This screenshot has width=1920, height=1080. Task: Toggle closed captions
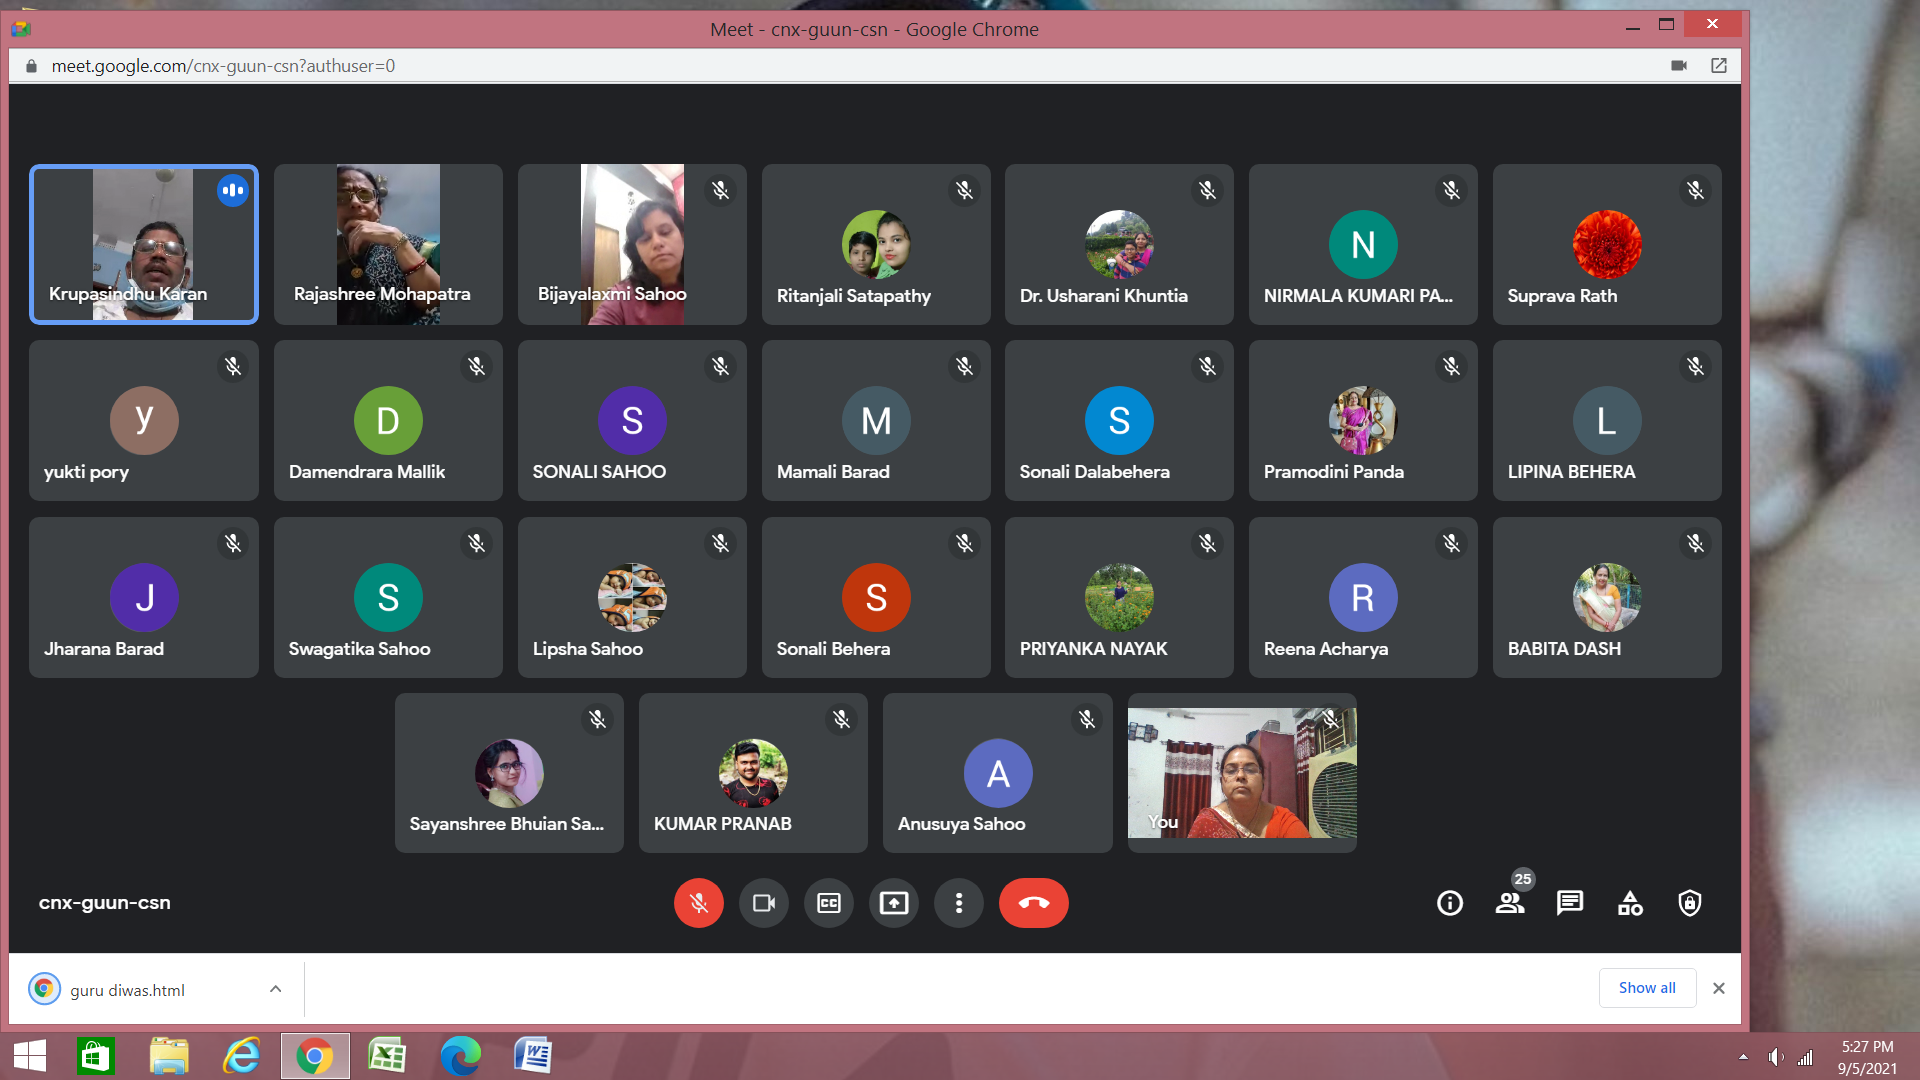coord(829,903)
